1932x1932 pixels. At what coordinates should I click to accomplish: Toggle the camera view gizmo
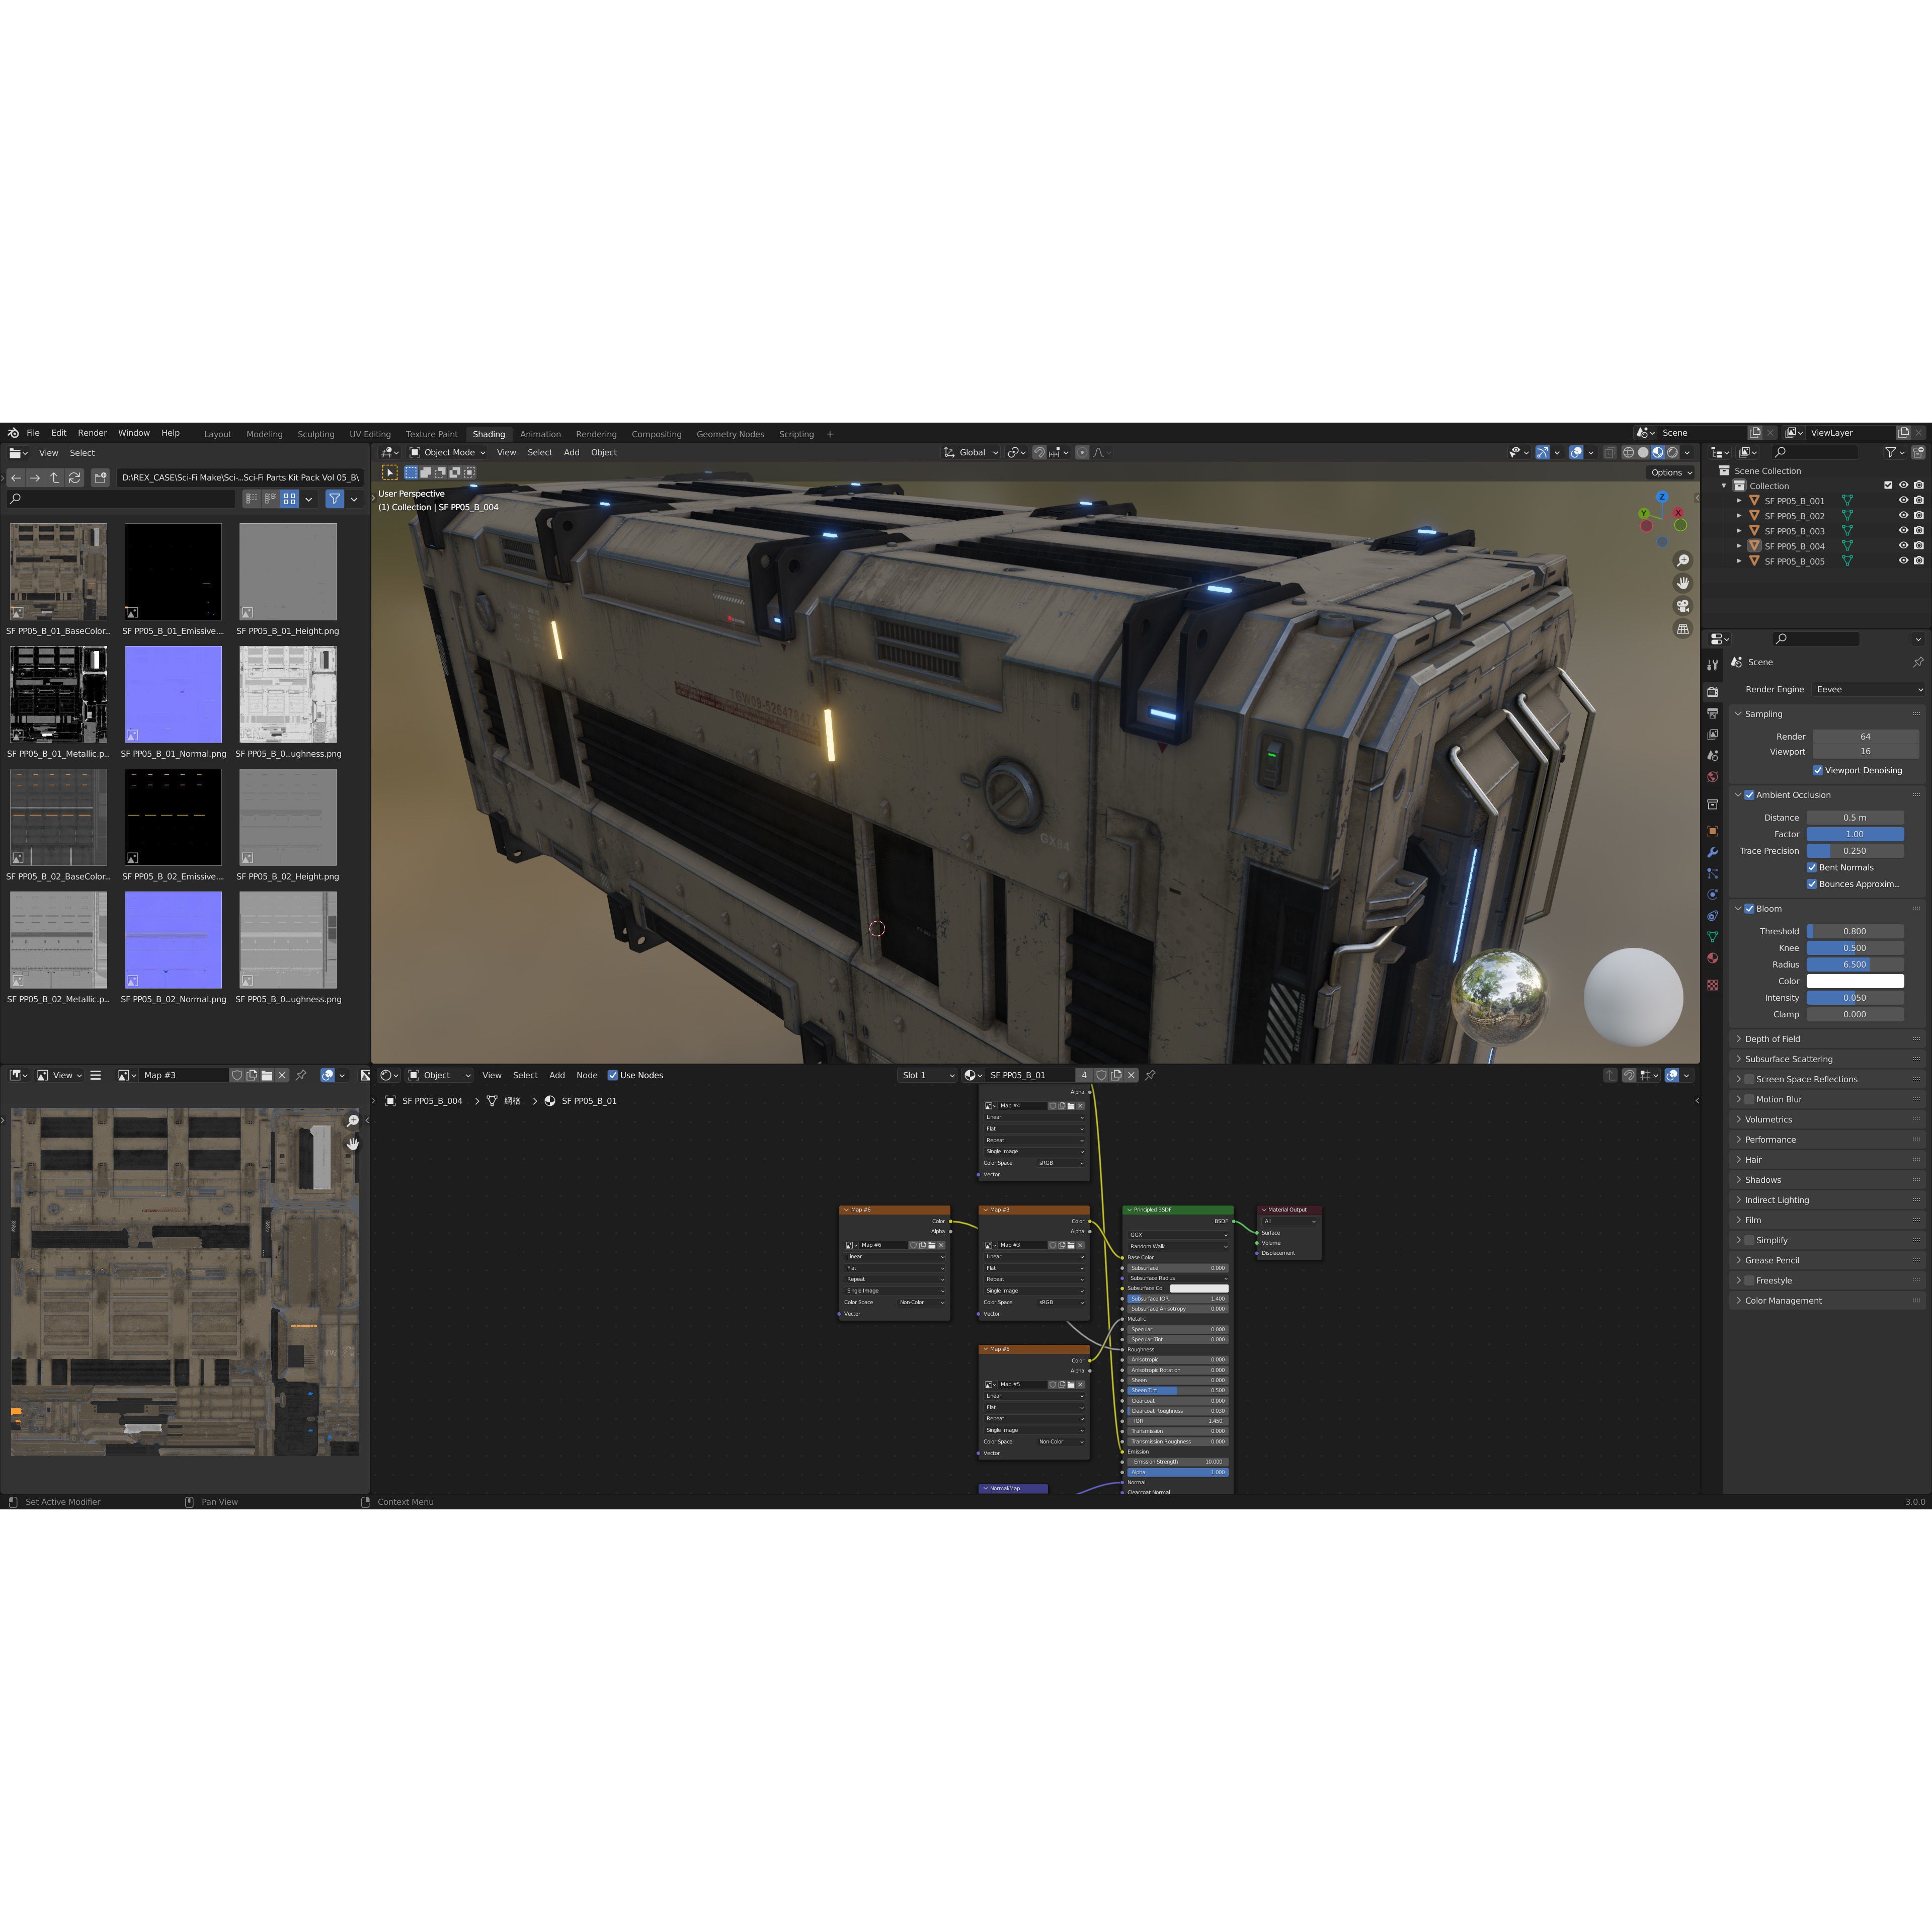tap(1683, 606)
